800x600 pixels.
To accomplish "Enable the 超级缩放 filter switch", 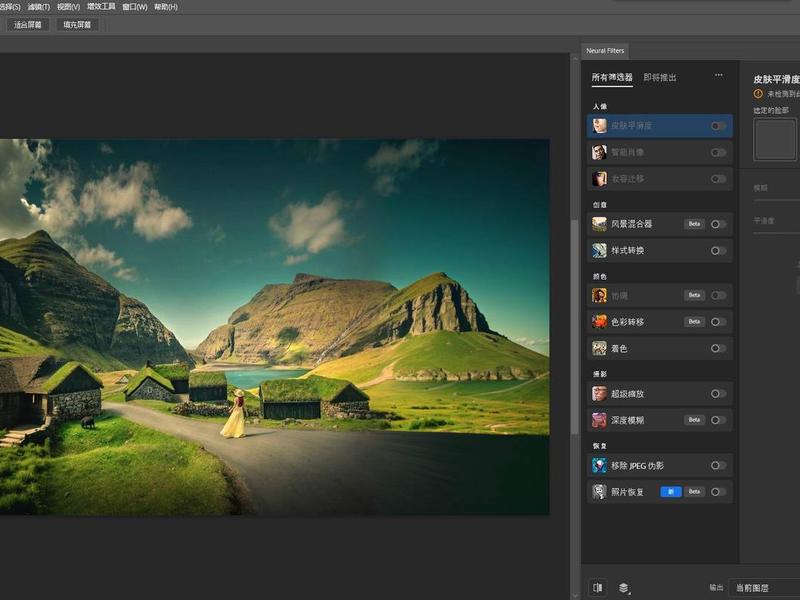I will [718, 394].
